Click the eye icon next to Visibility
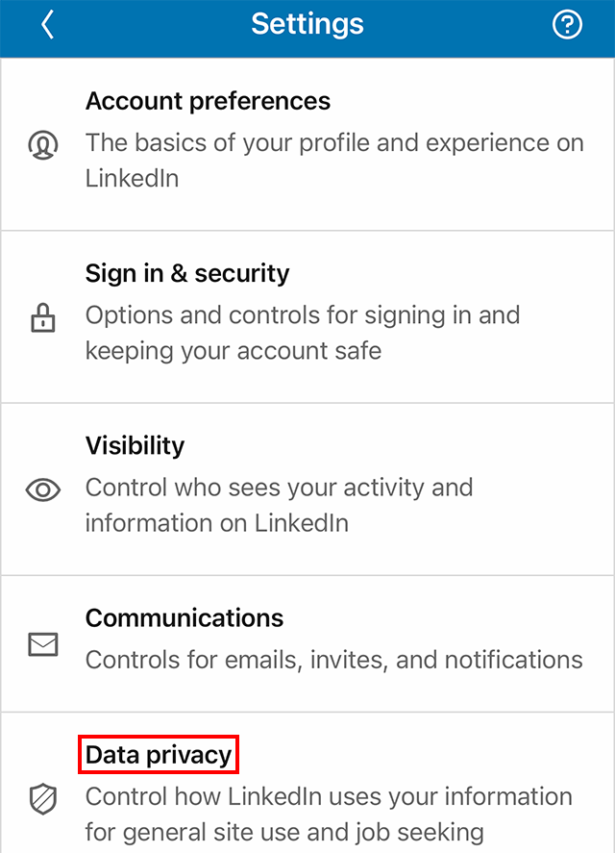The width and height of the screenshot is (615, 853). (43, 488)
